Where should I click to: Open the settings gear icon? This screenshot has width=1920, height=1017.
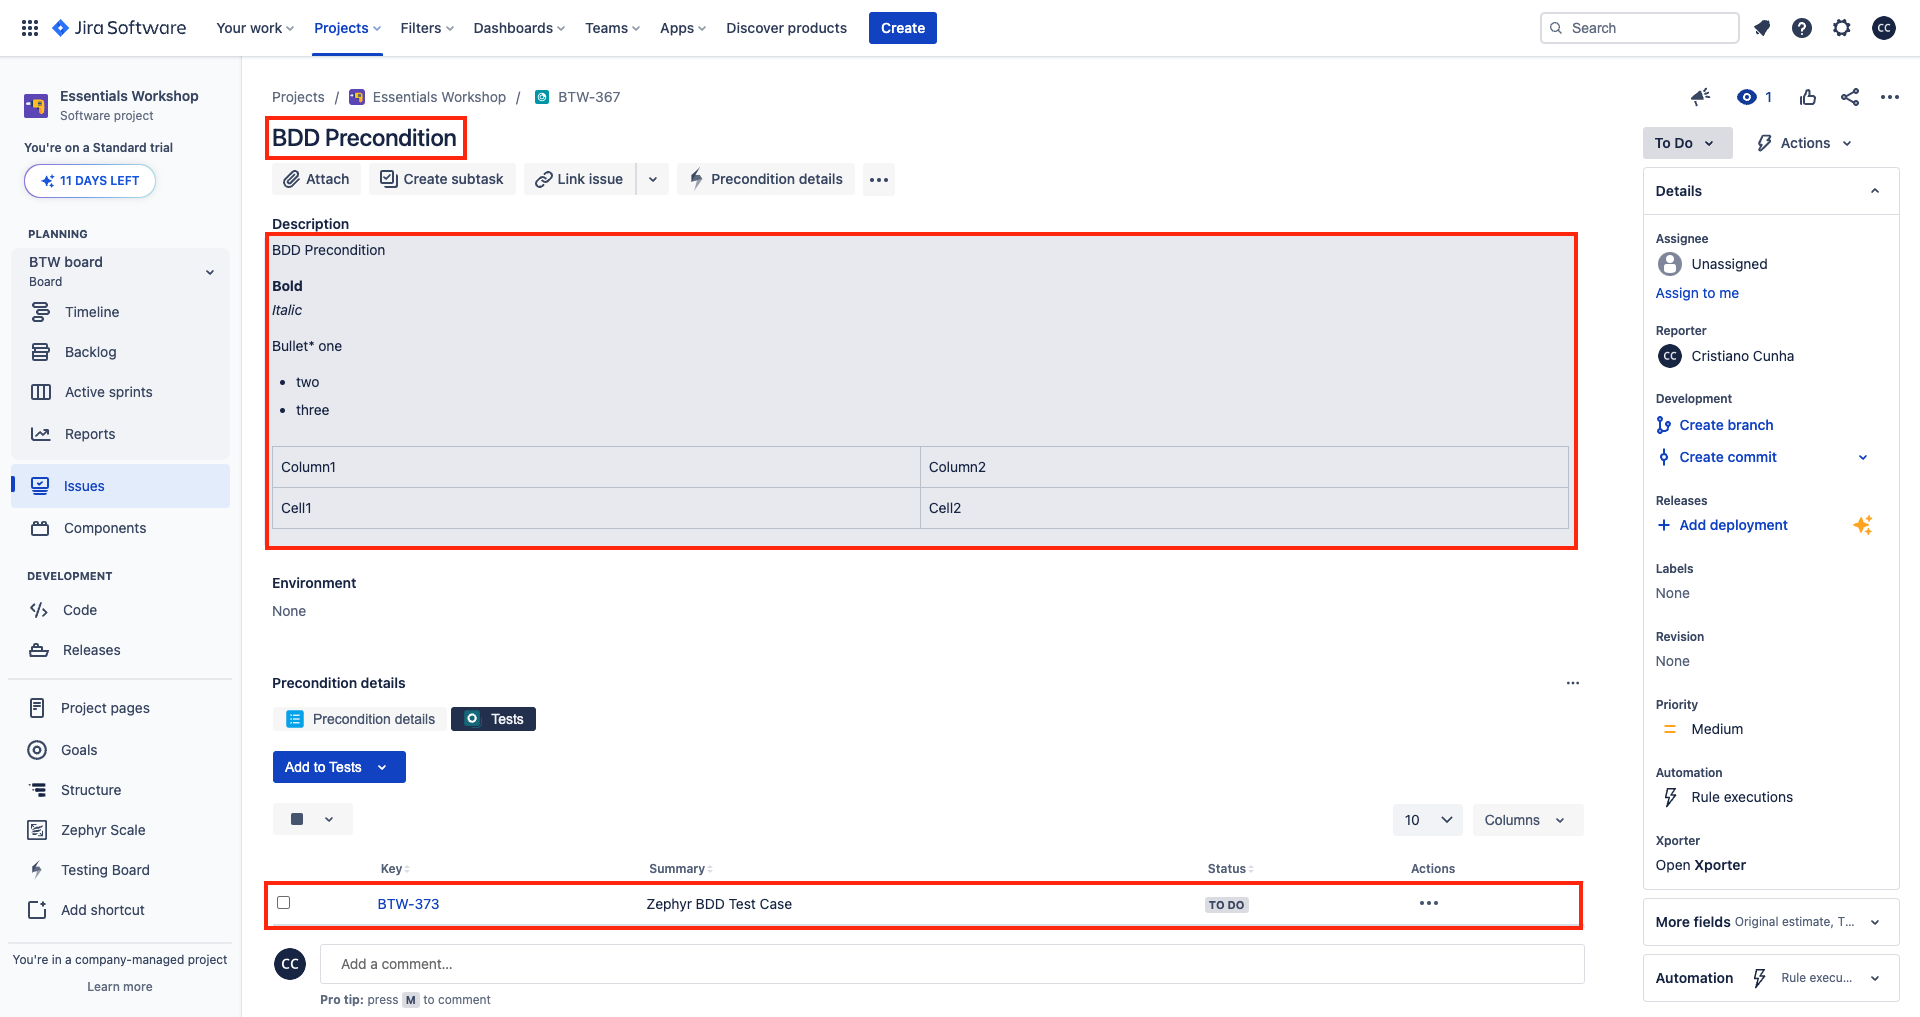(x=1842, y=28)
